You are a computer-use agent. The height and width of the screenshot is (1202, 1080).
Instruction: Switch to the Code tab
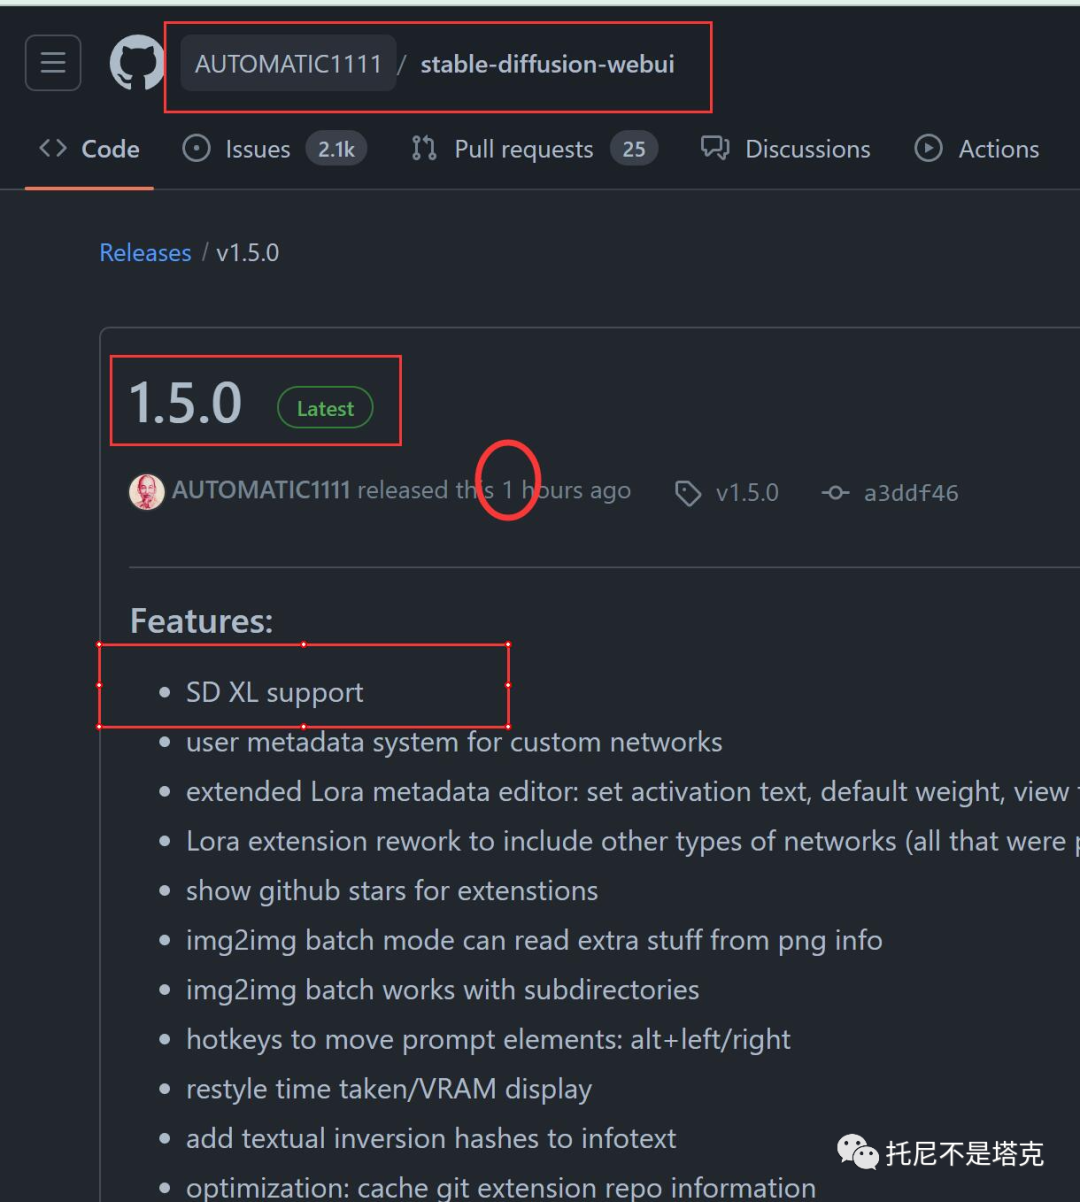point(89,149)
